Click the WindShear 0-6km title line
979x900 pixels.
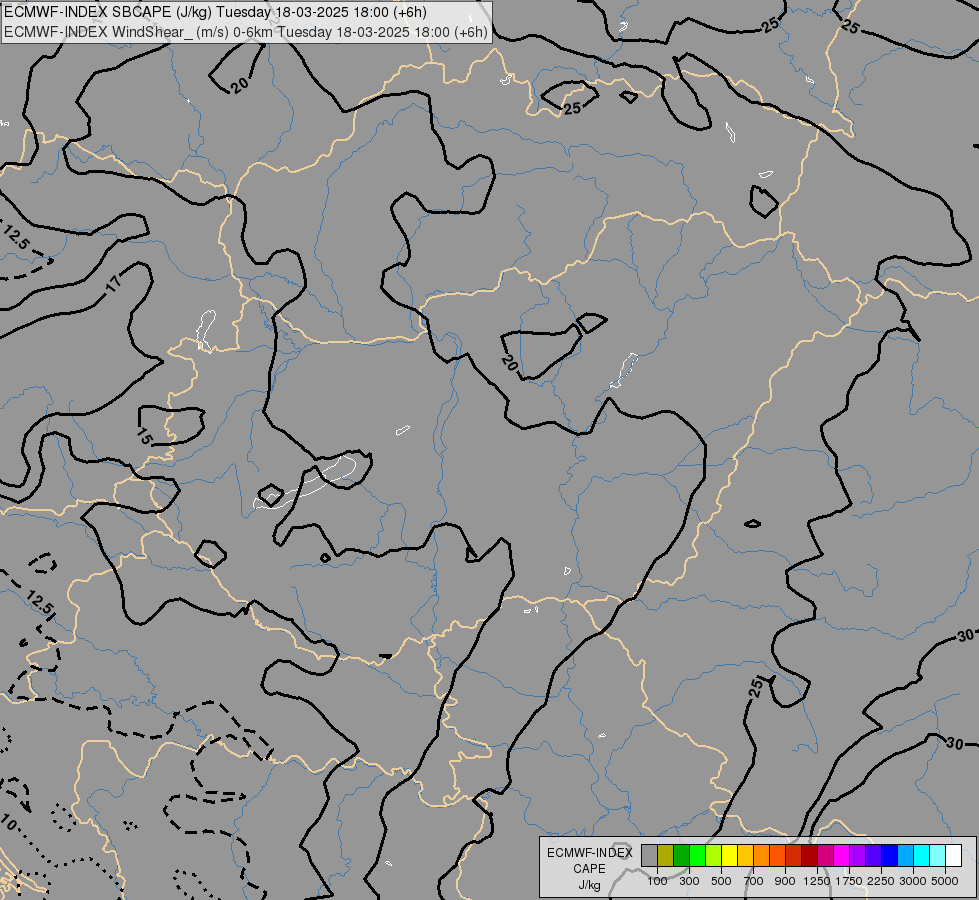[245, 32]
